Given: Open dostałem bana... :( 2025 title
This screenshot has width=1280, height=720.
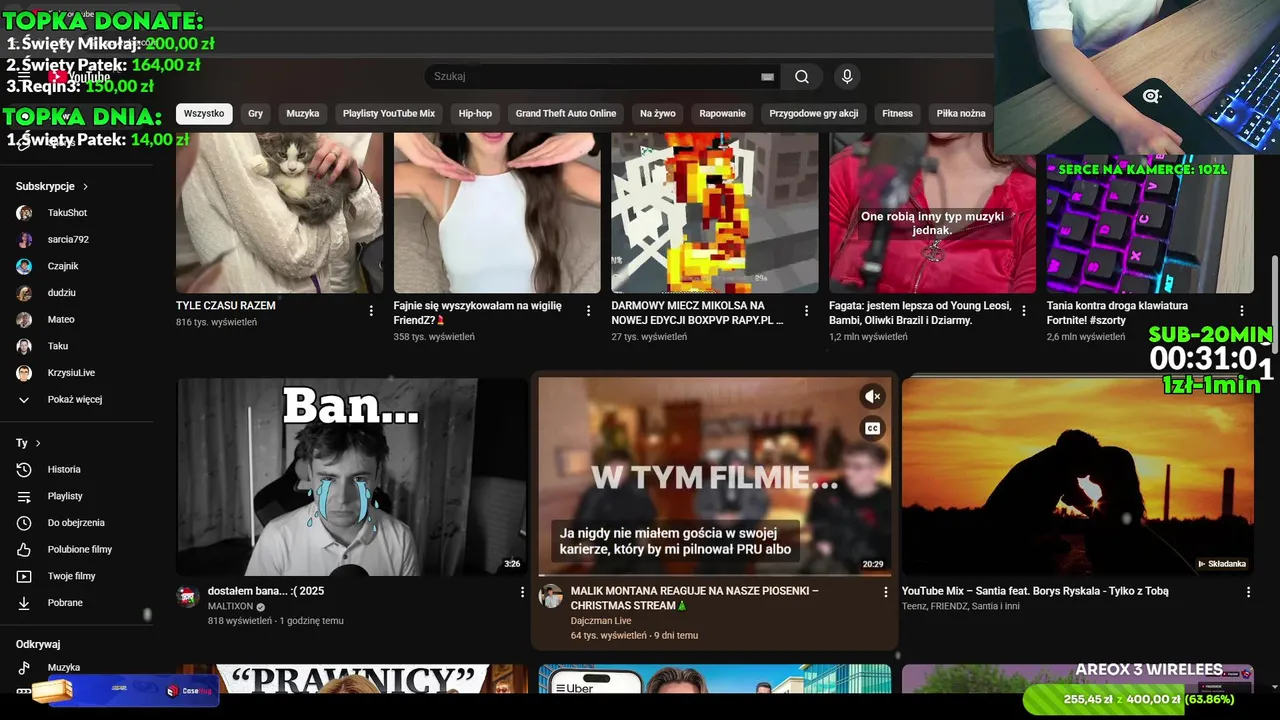Looking at the screenshot, I should point(266,591).
